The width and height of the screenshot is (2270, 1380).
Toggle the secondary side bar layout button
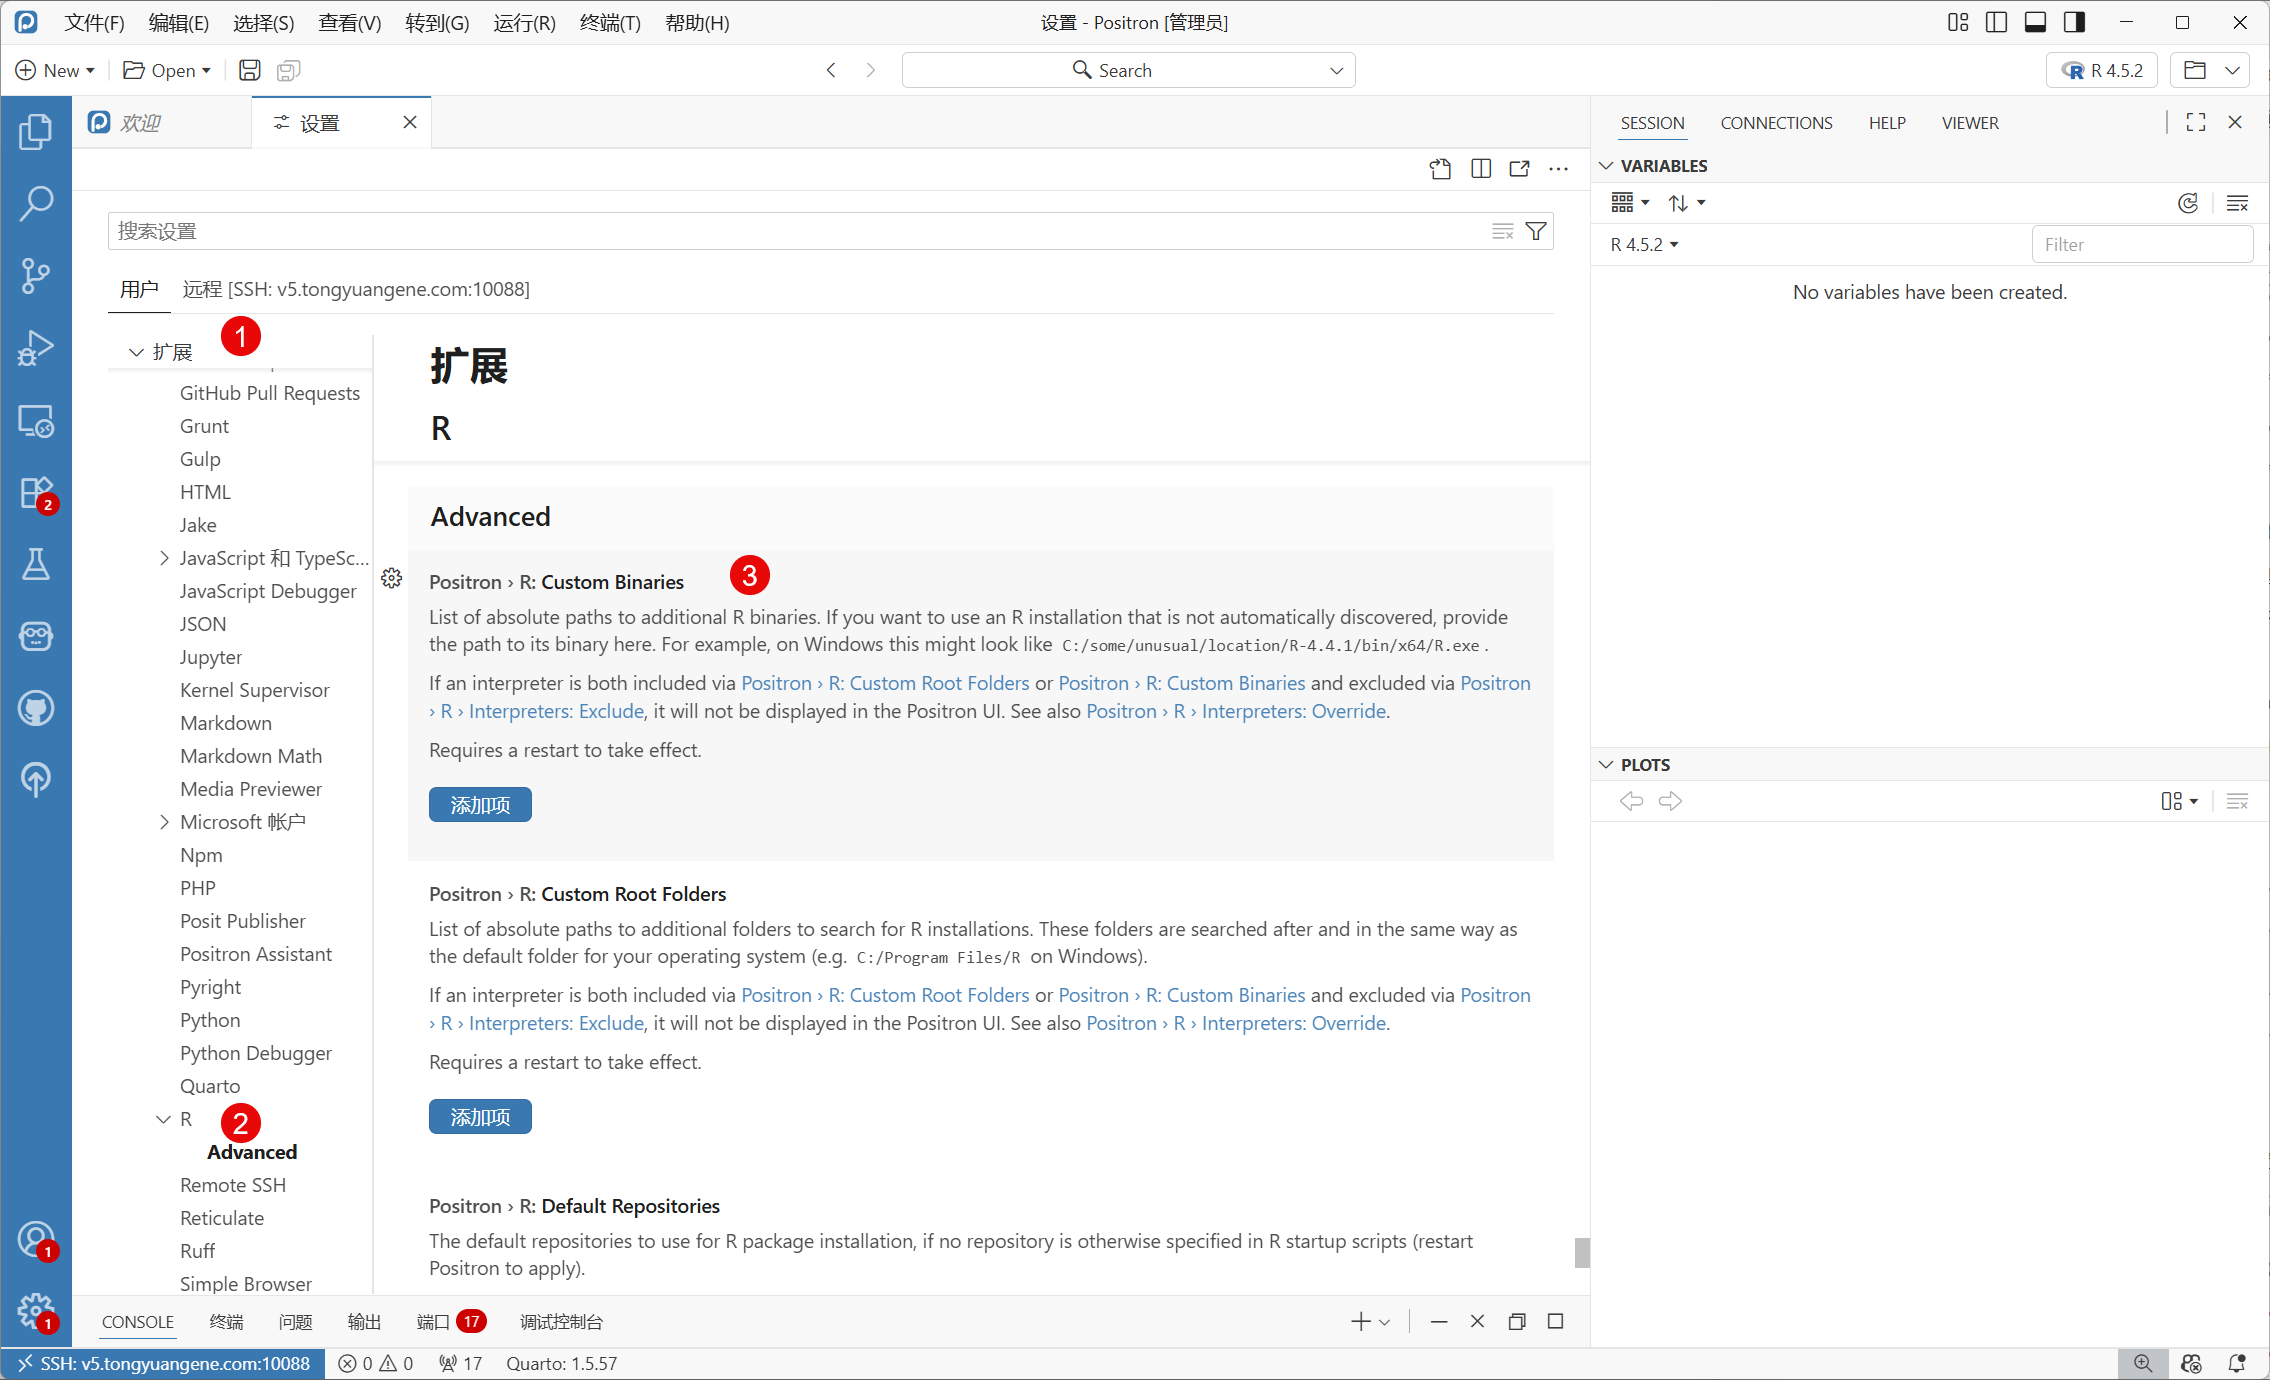point(2074,22)
